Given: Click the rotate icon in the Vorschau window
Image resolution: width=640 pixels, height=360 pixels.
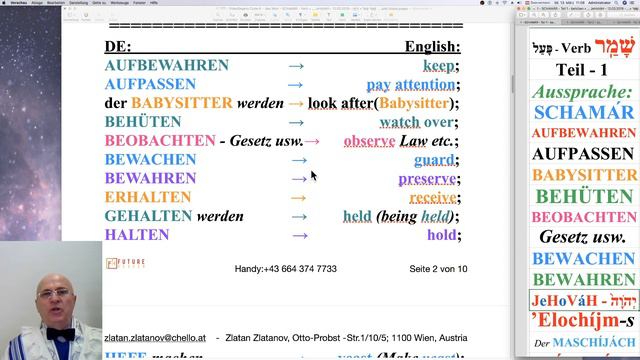Looking at the screenshot, I should (588, 15).
